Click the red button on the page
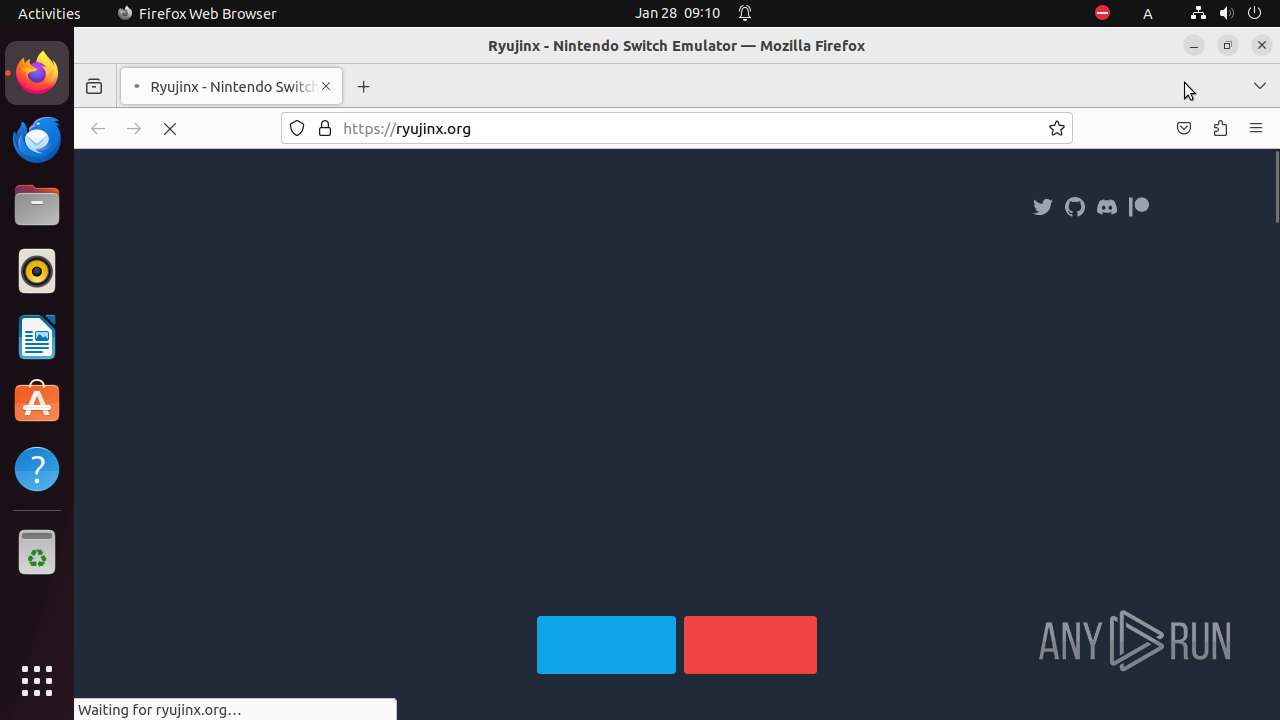 tap(750, 645)
